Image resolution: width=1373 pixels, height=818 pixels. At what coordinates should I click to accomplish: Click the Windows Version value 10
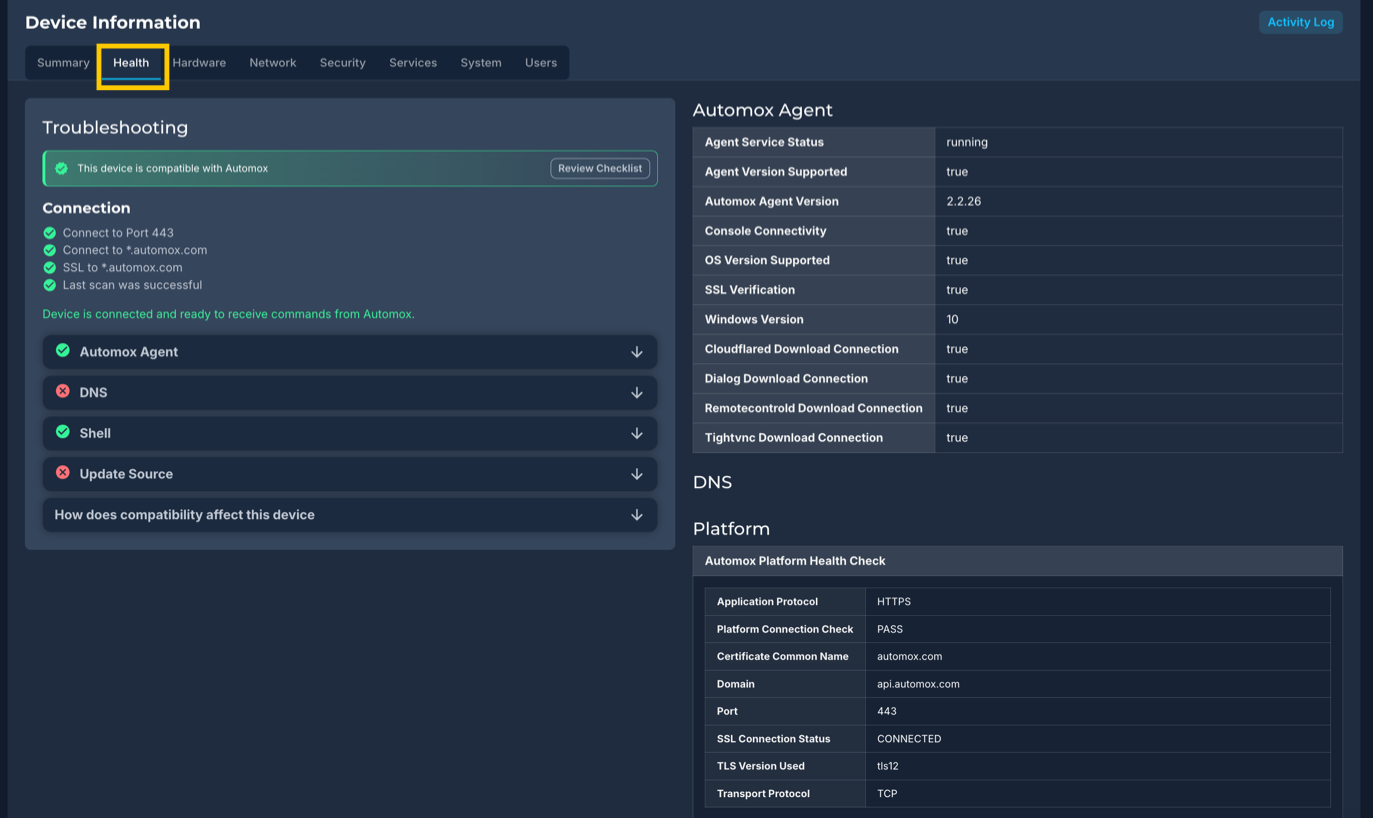pyautogui.click(x=952, y=319)
